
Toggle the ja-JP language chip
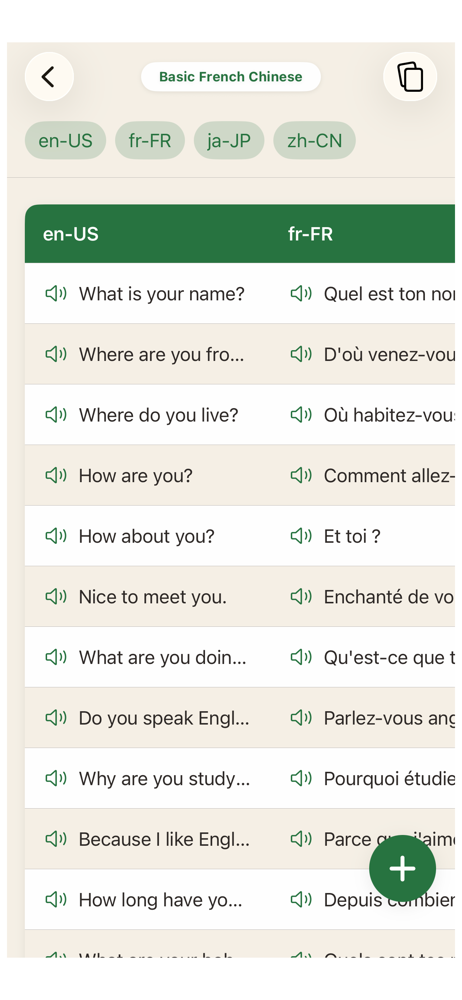pos(229,140)
